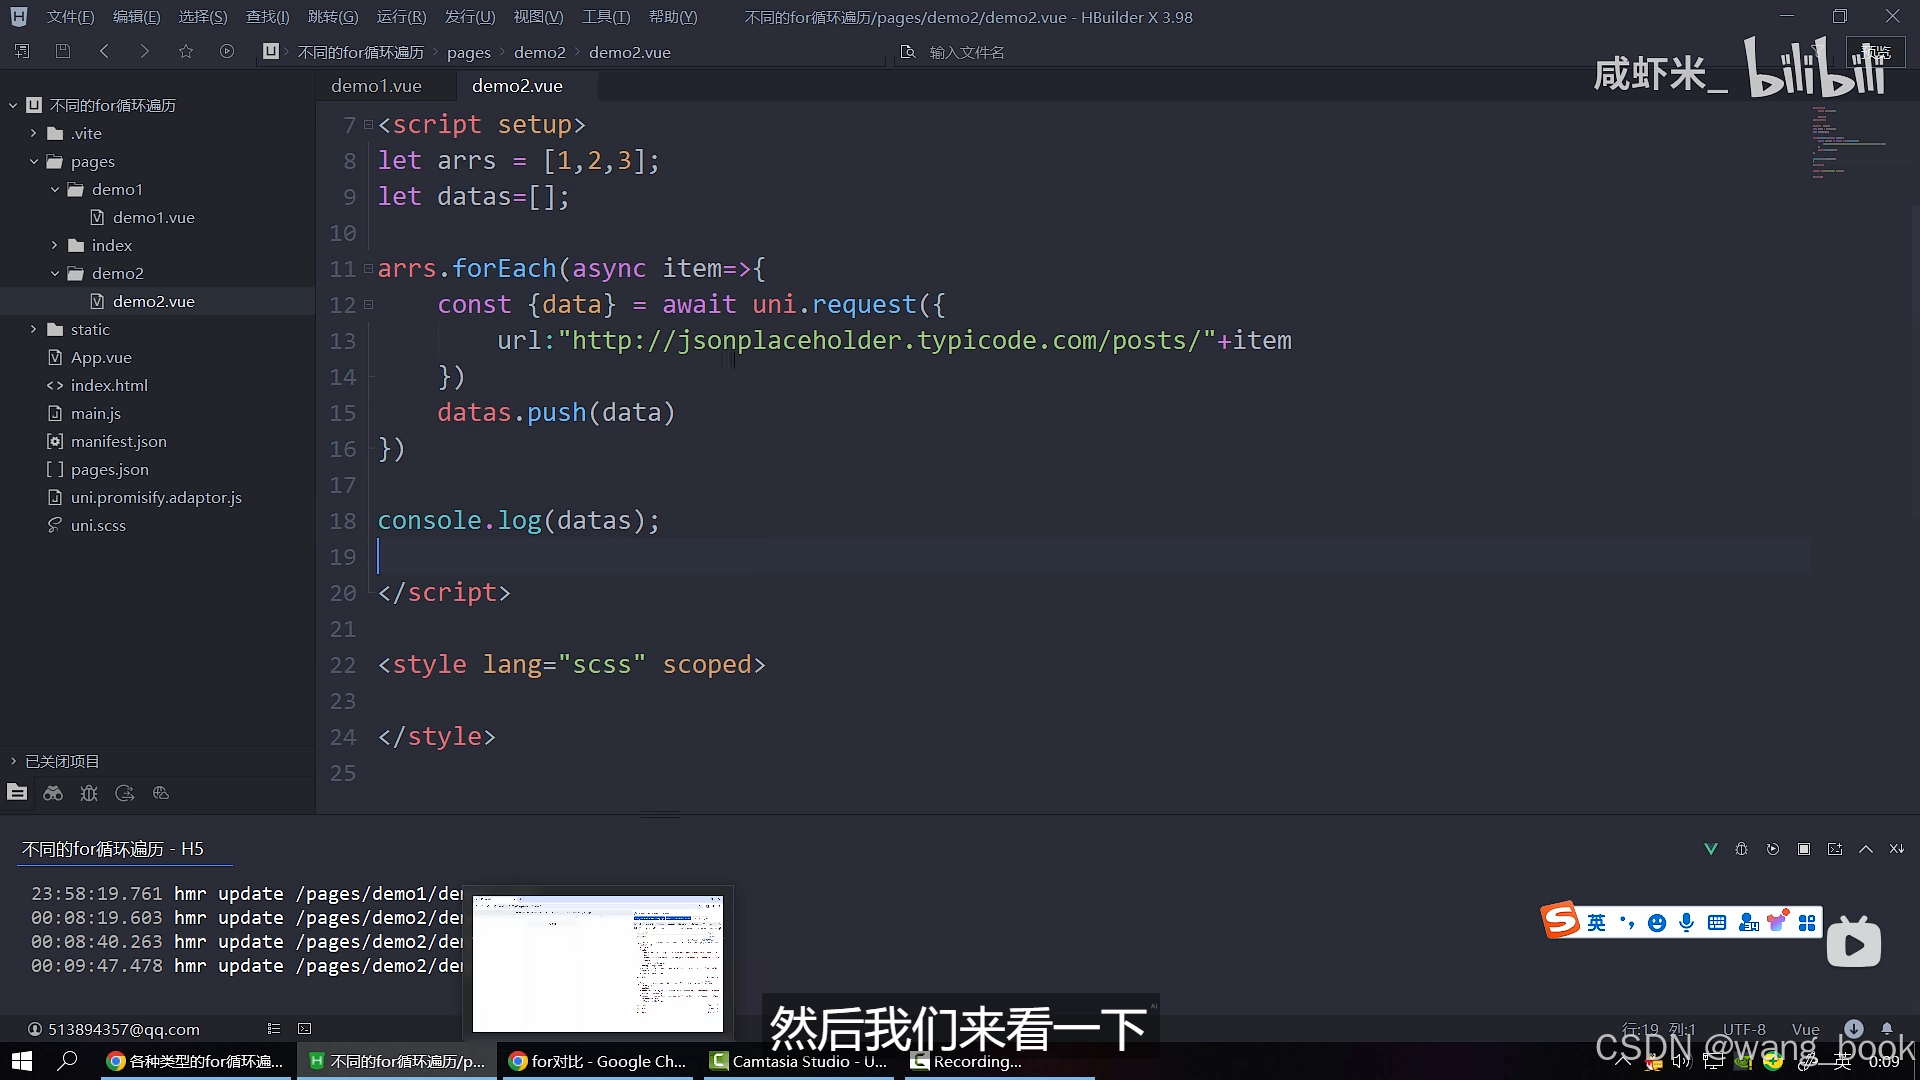
Task: Open the 选择(S) menu
Action: (203, 17)
